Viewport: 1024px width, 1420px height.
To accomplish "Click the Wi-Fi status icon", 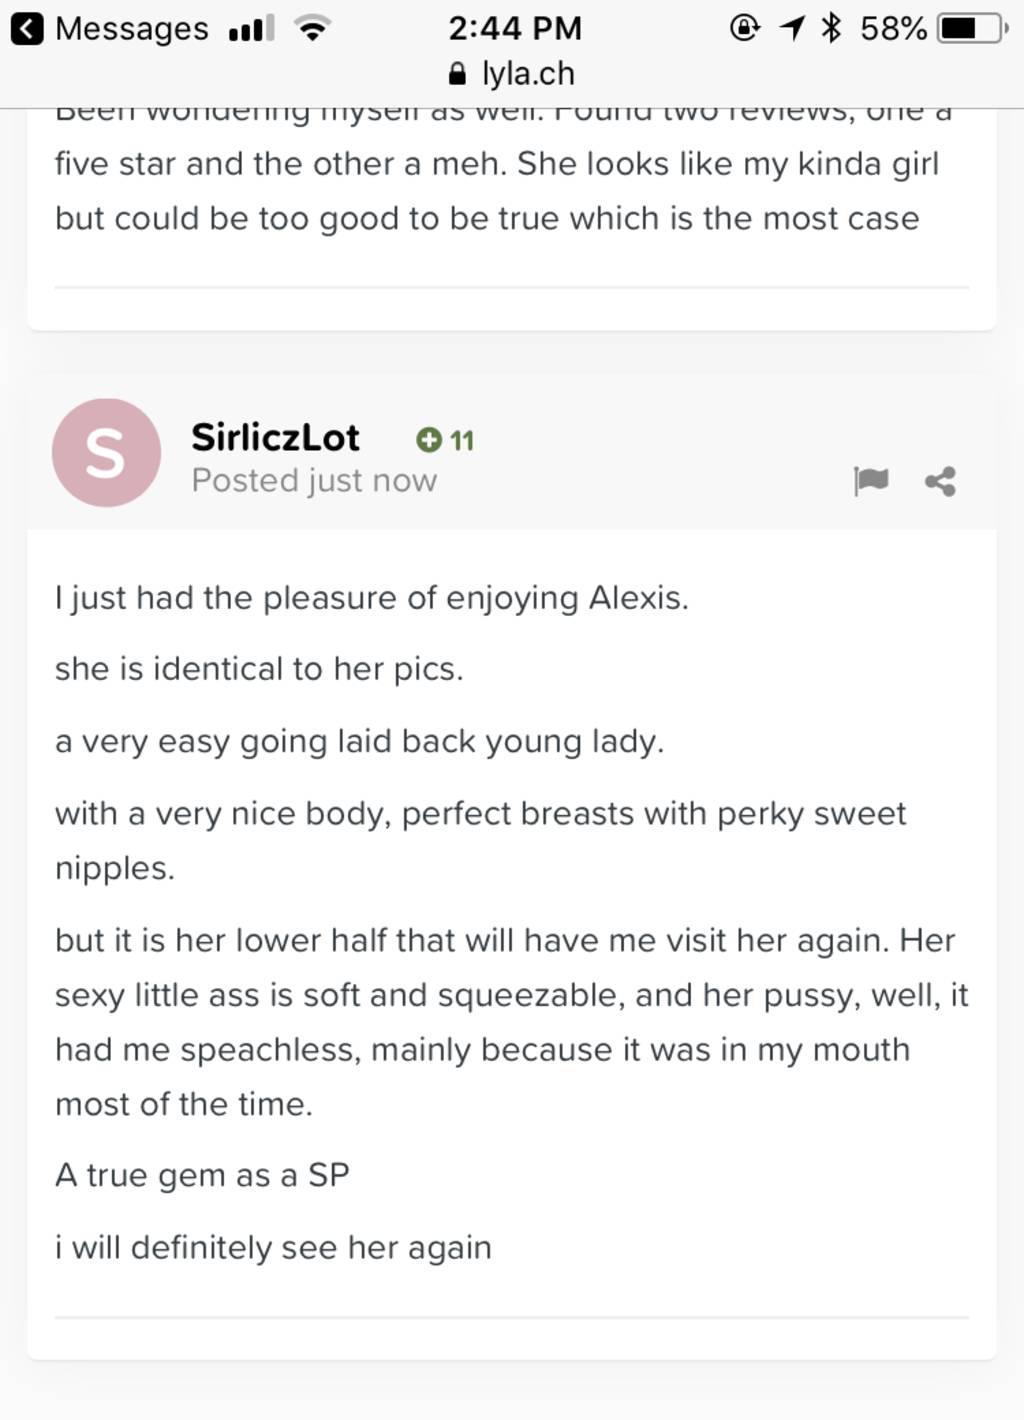I will coord(313,30).
